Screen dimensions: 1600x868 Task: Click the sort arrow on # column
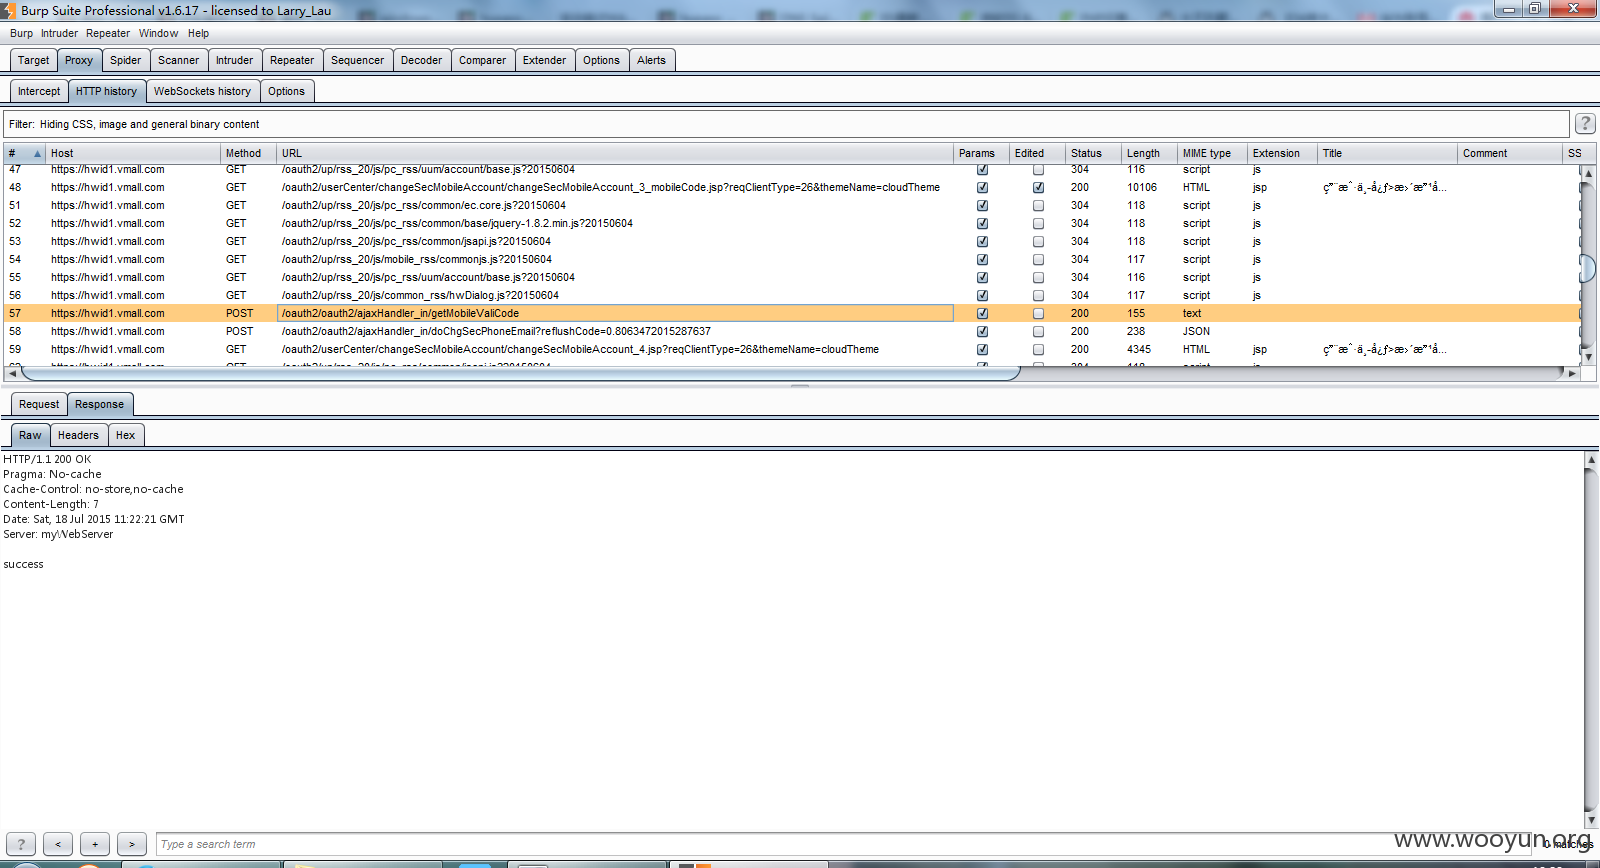37,154
